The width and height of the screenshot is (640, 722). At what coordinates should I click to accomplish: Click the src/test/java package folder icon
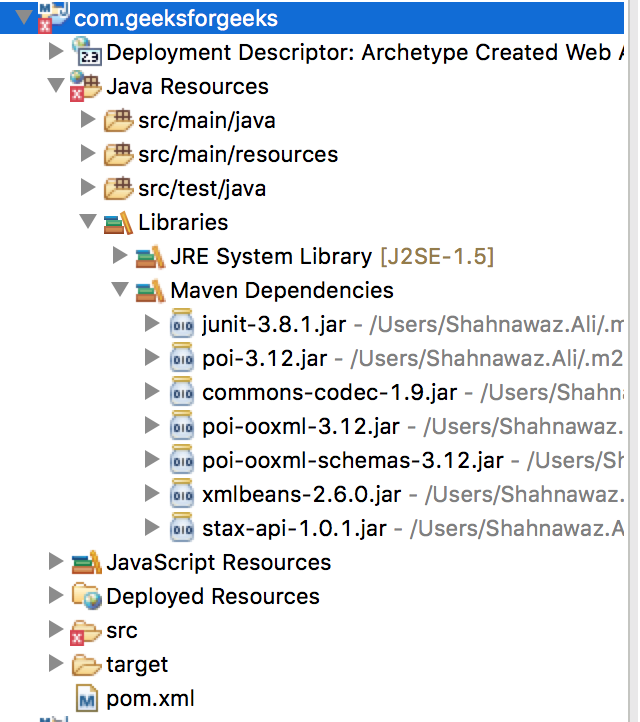tap(118, 188)
